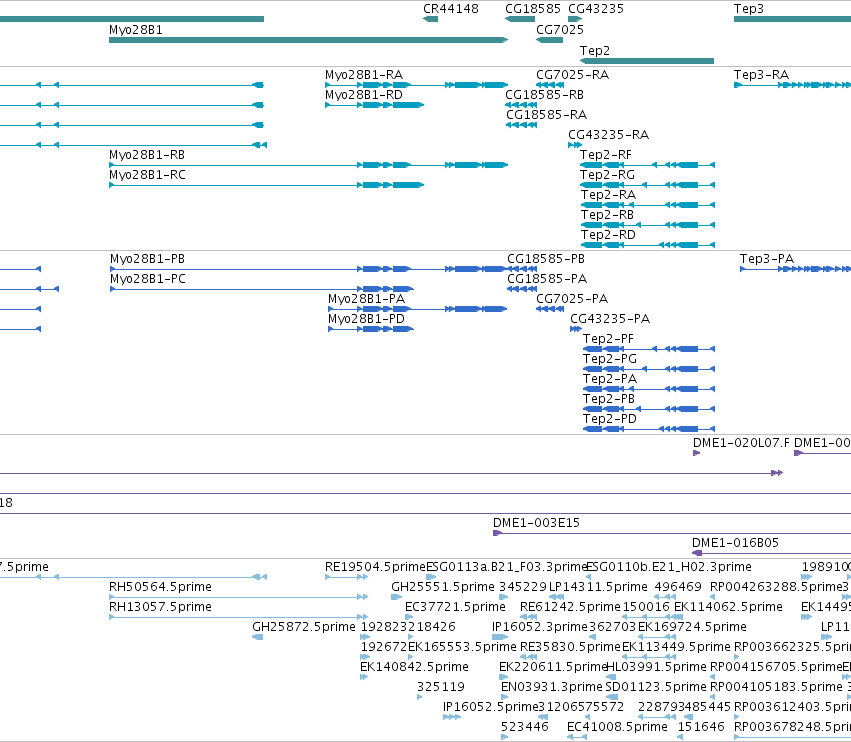This screenshot has height=742, width=851.
Task: Open transcript Tep2-RF
Action: click(647, 165)
